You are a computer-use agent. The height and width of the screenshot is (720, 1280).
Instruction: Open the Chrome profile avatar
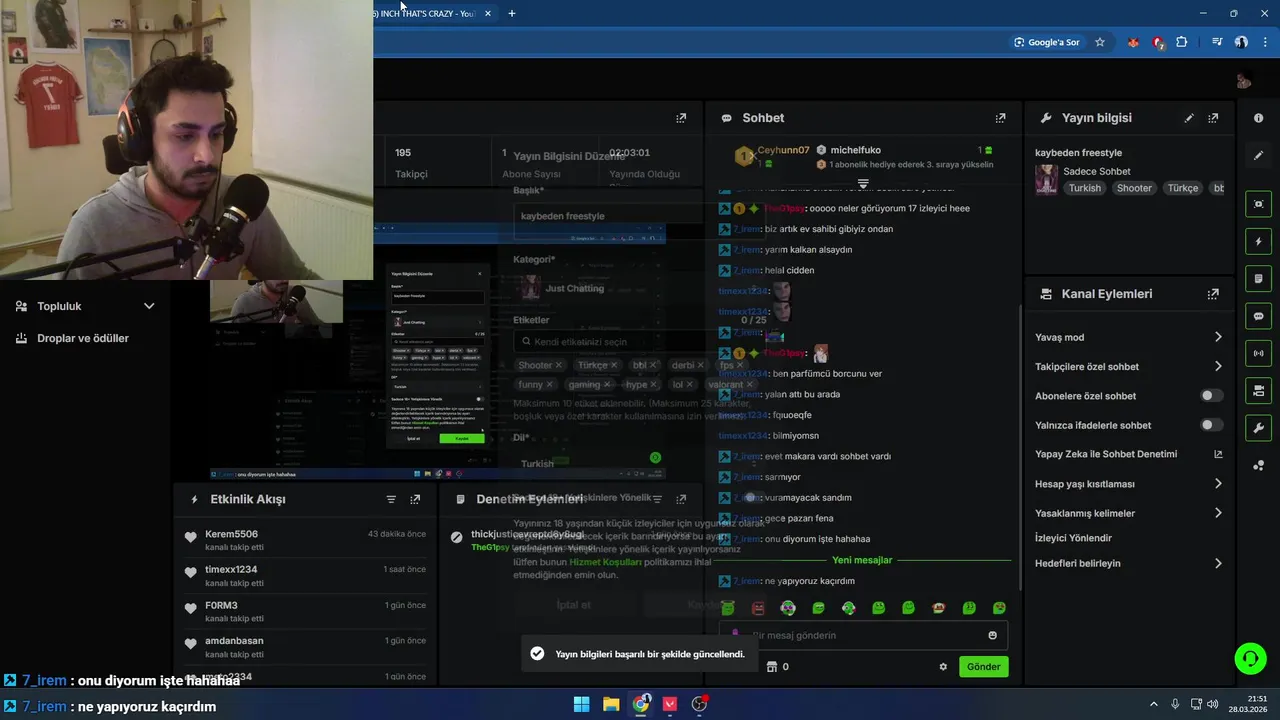[1241, 42]
